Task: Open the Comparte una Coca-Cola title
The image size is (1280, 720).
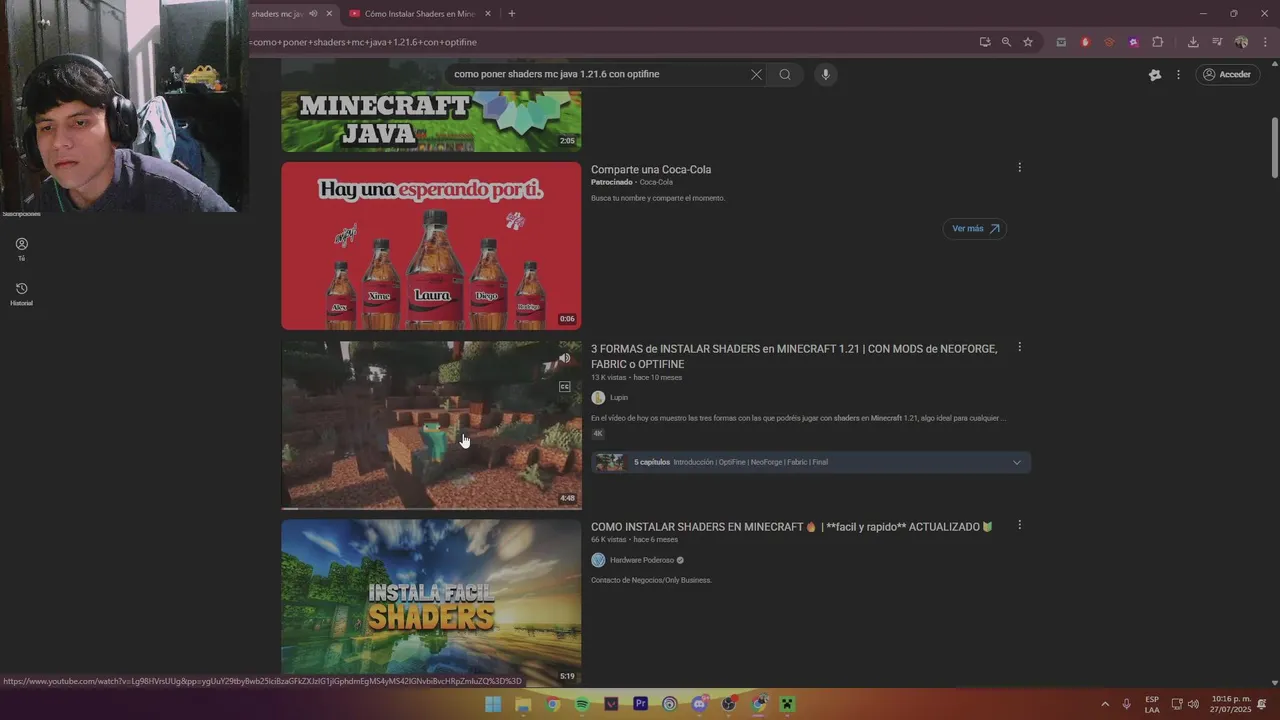Action: coord(651,169)
